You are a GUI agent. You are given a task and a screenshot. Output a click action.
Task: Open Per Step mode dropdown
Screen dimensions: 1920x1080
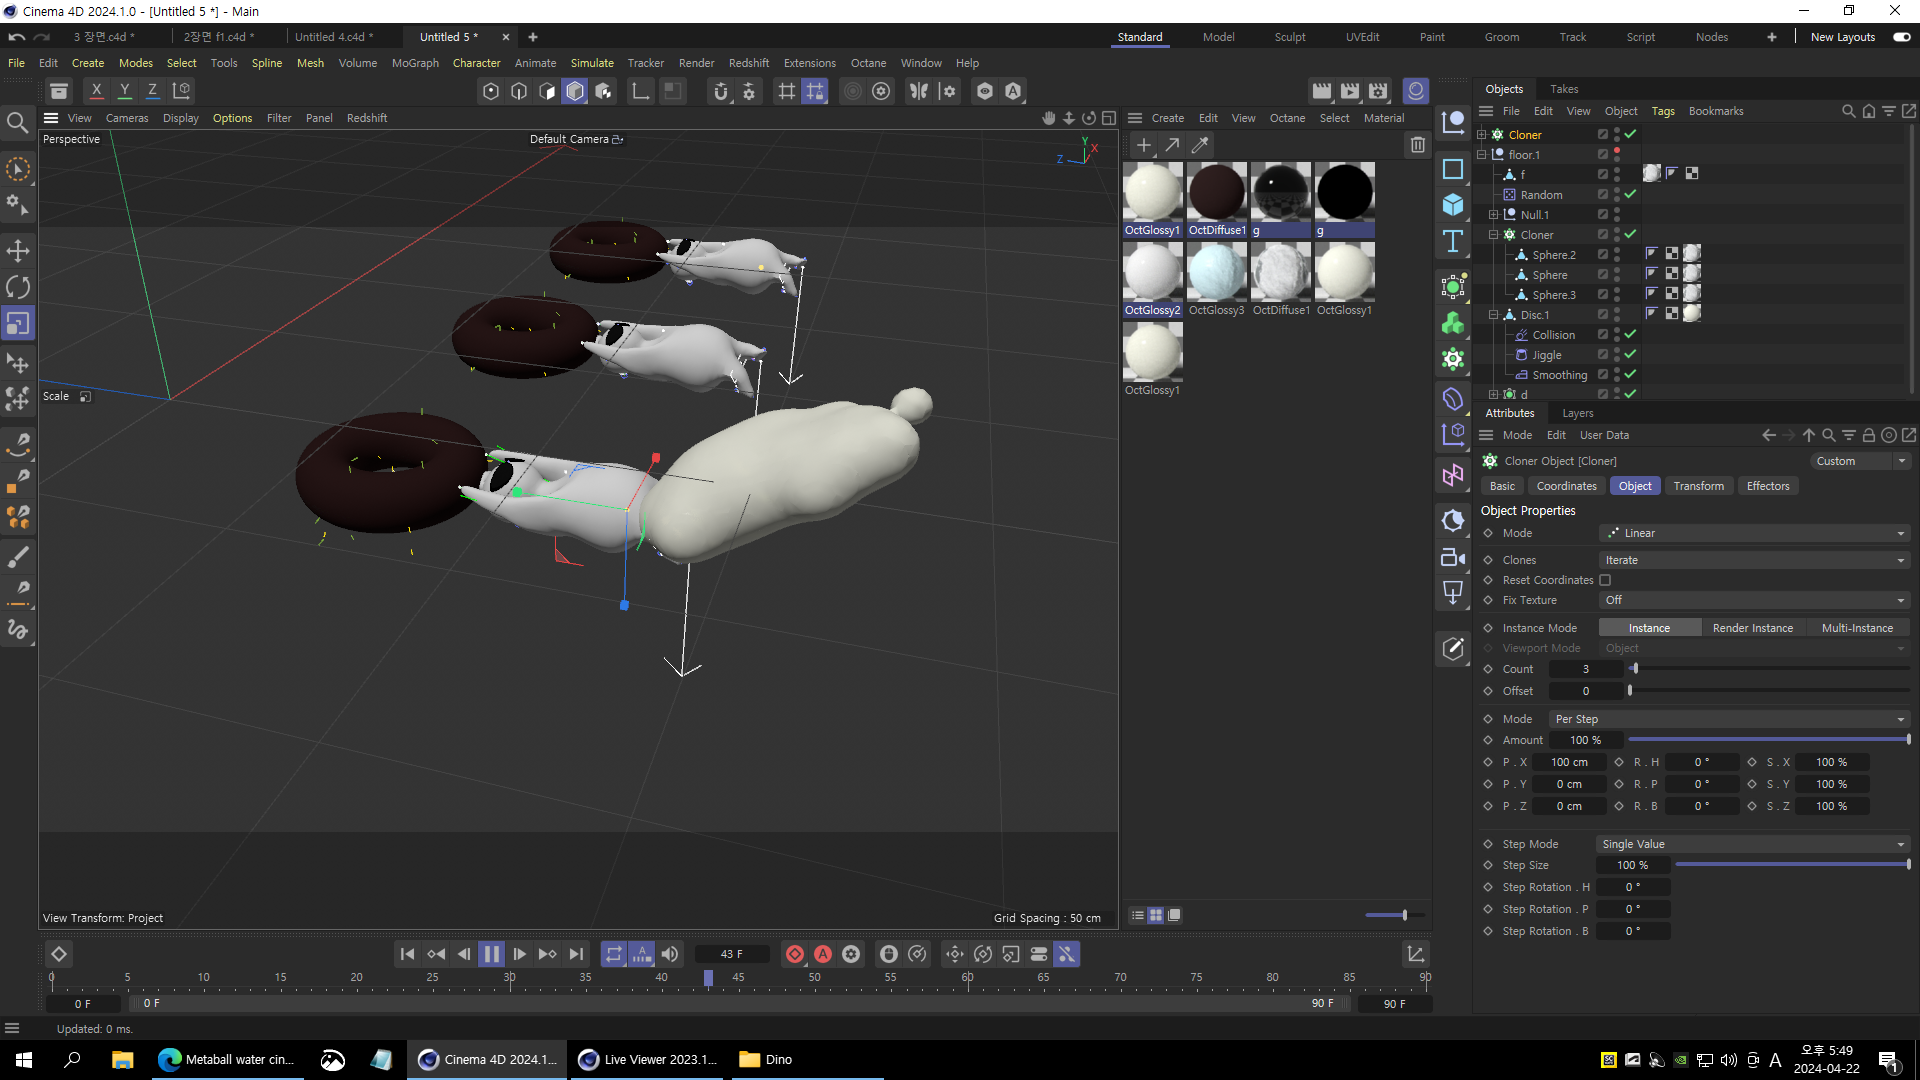[1729, 719]
